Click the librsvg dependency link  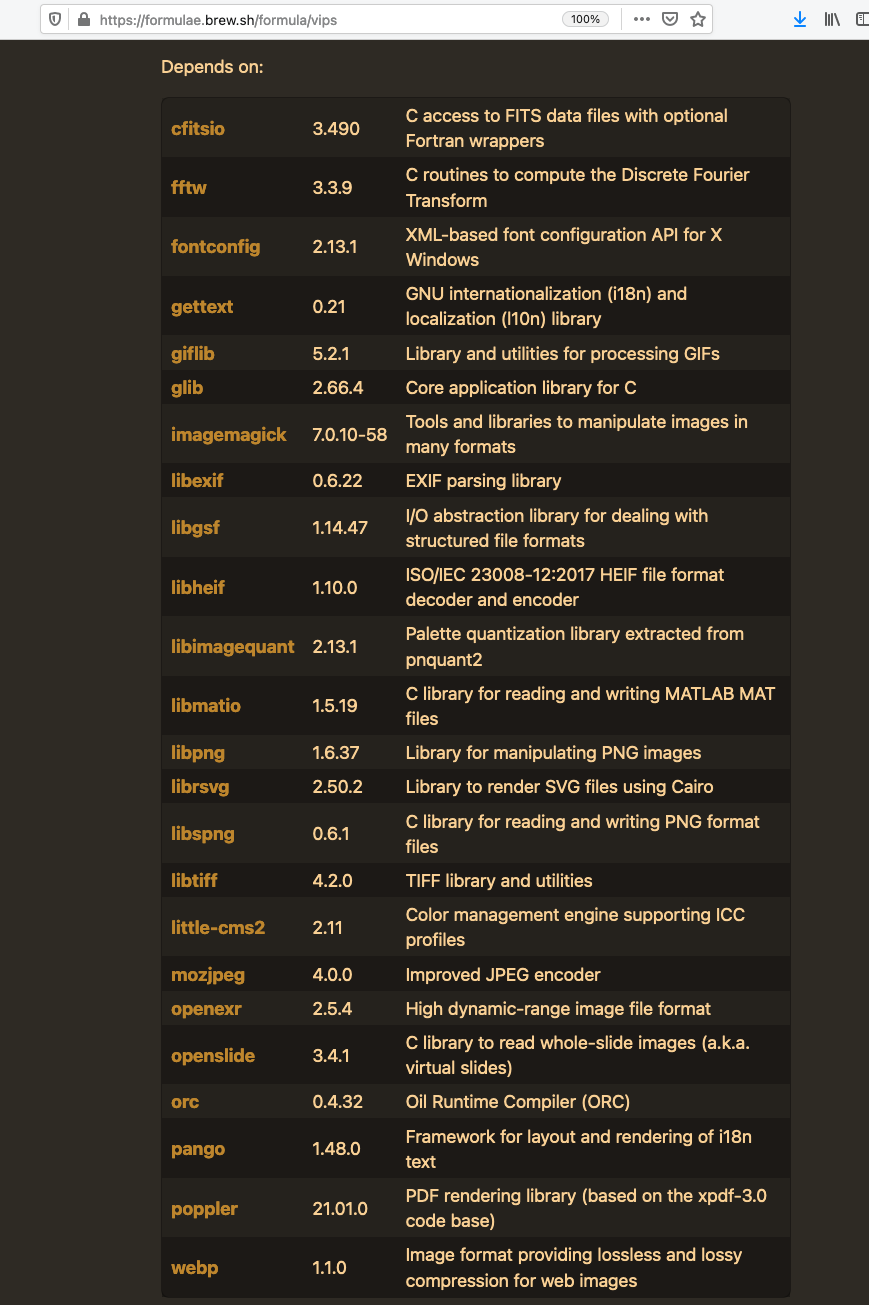coord(199,786)
